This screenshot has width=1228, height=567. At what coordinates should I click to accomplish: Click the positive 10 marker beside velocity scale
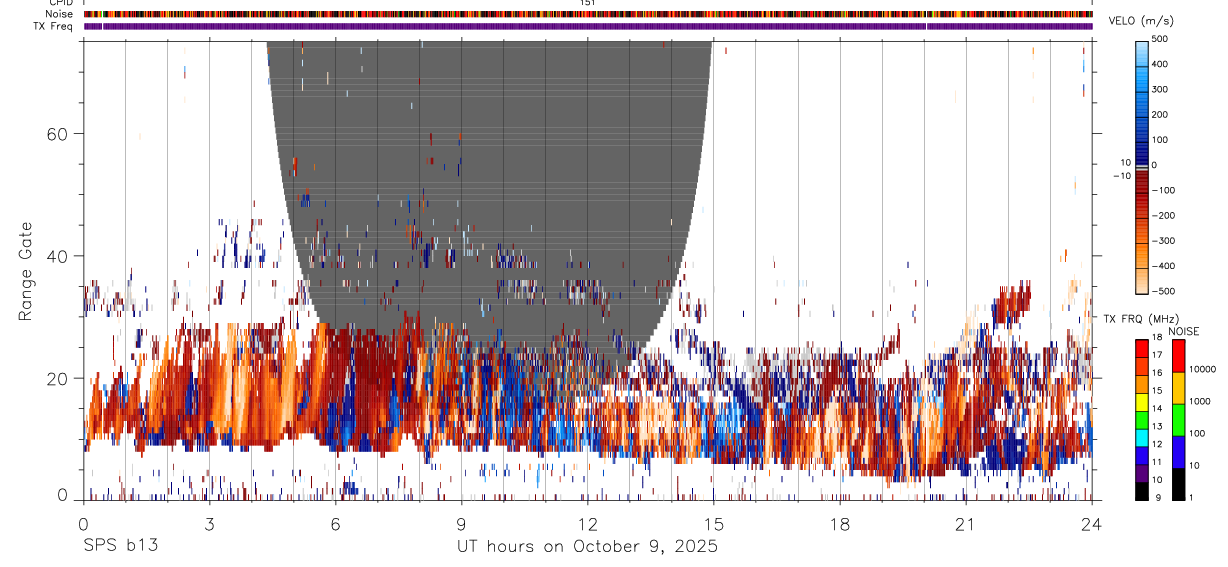1124,163
